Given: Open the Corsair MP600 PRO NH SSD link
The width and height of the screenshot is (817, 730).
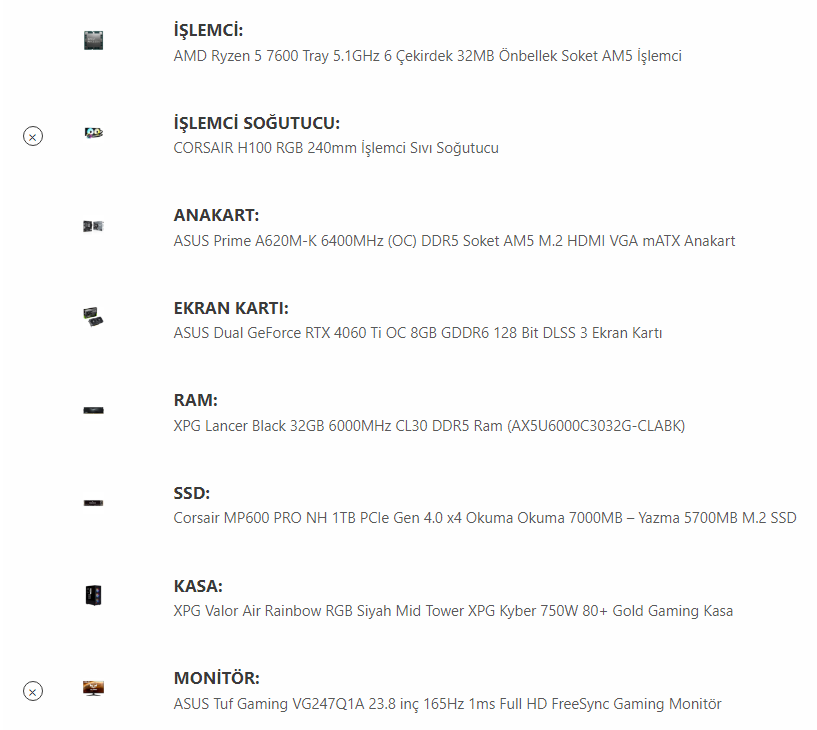Looking at the screenshot, I should tap(485, 518).
